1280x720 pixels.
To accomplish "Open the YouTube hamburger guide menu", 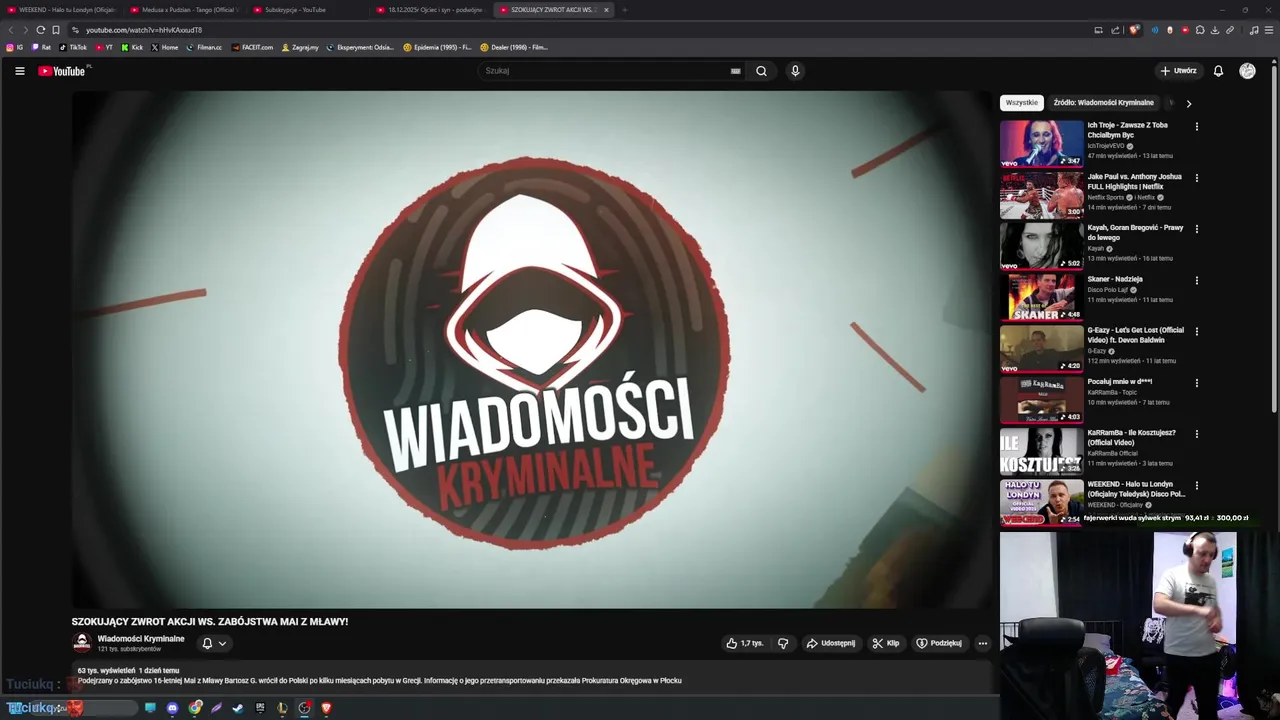I will click(19, 71).
